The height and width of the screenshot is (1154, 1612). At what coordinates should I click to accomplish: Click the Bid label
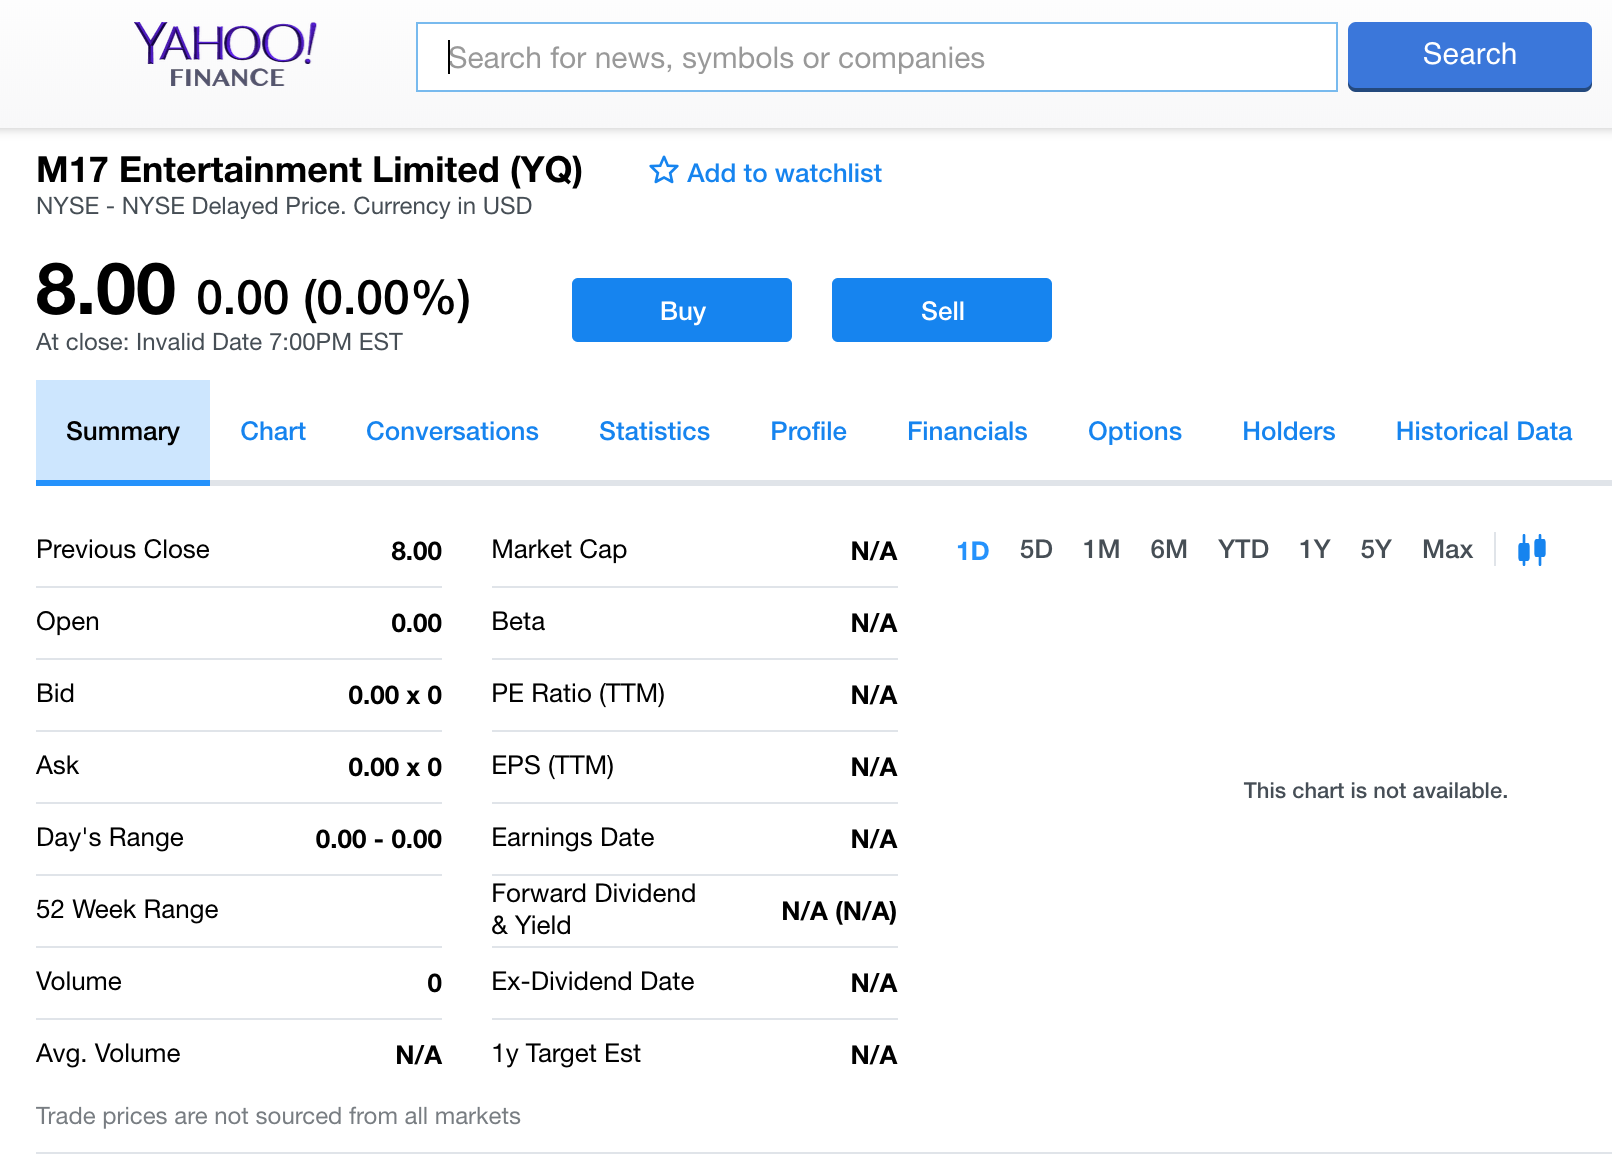click(x=55, y=693)
